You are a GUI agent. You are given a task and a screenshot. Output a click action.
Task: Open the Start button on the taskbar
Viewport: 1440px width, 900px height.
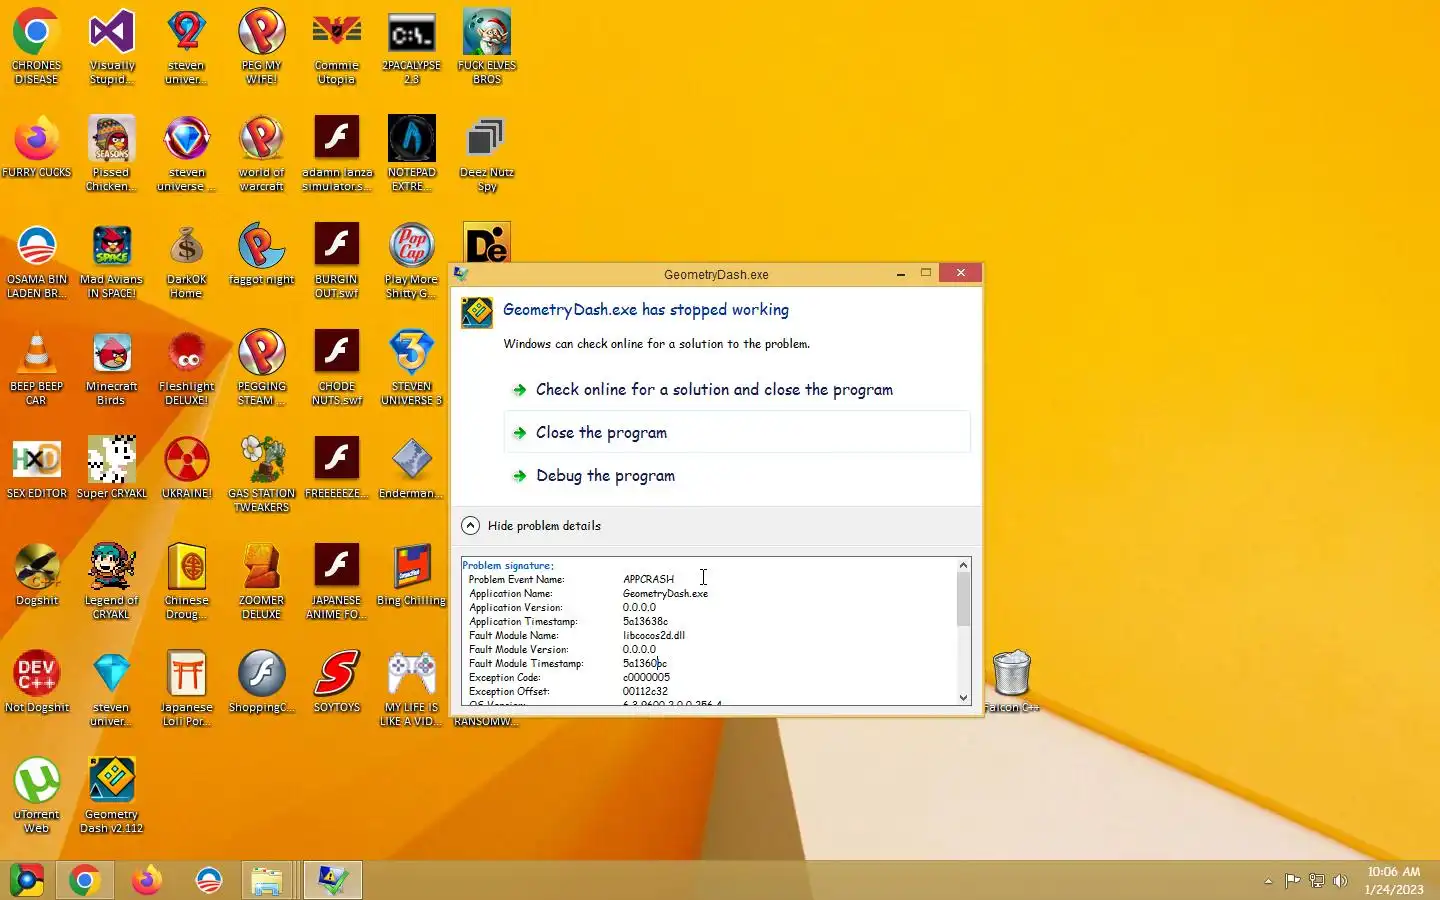pyautogui.click(x=27, y=880)
